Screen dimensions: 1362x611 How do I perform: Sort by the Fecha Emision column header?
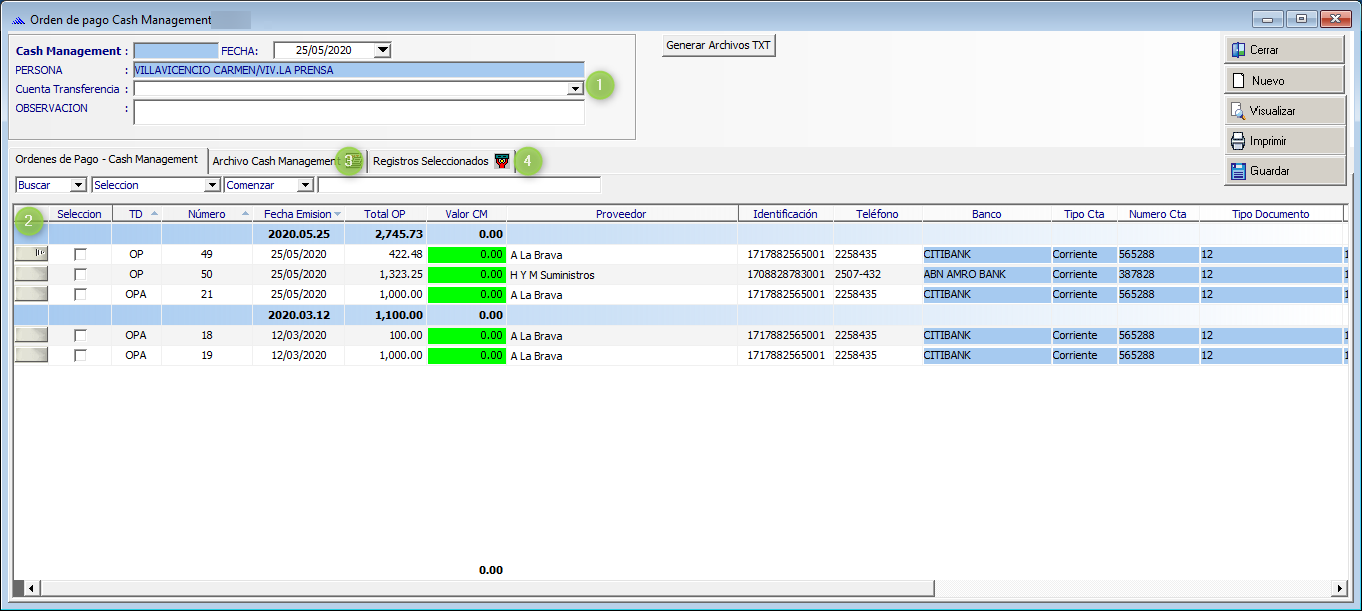click(297, 214)
